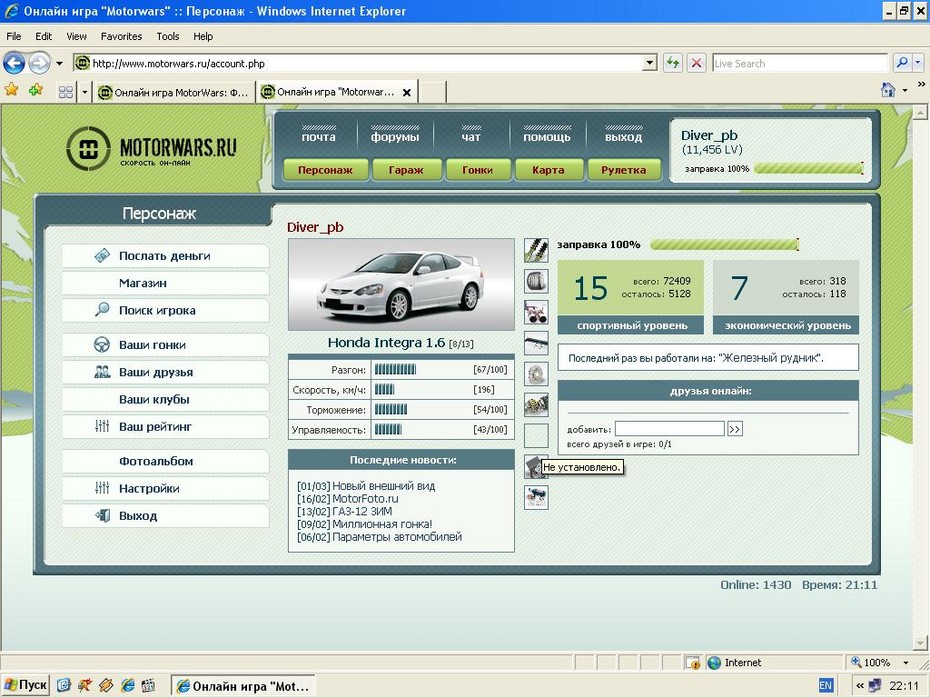
Task: Click the red-wheeled part icon below tire
Action: click(x=536, y=312)
